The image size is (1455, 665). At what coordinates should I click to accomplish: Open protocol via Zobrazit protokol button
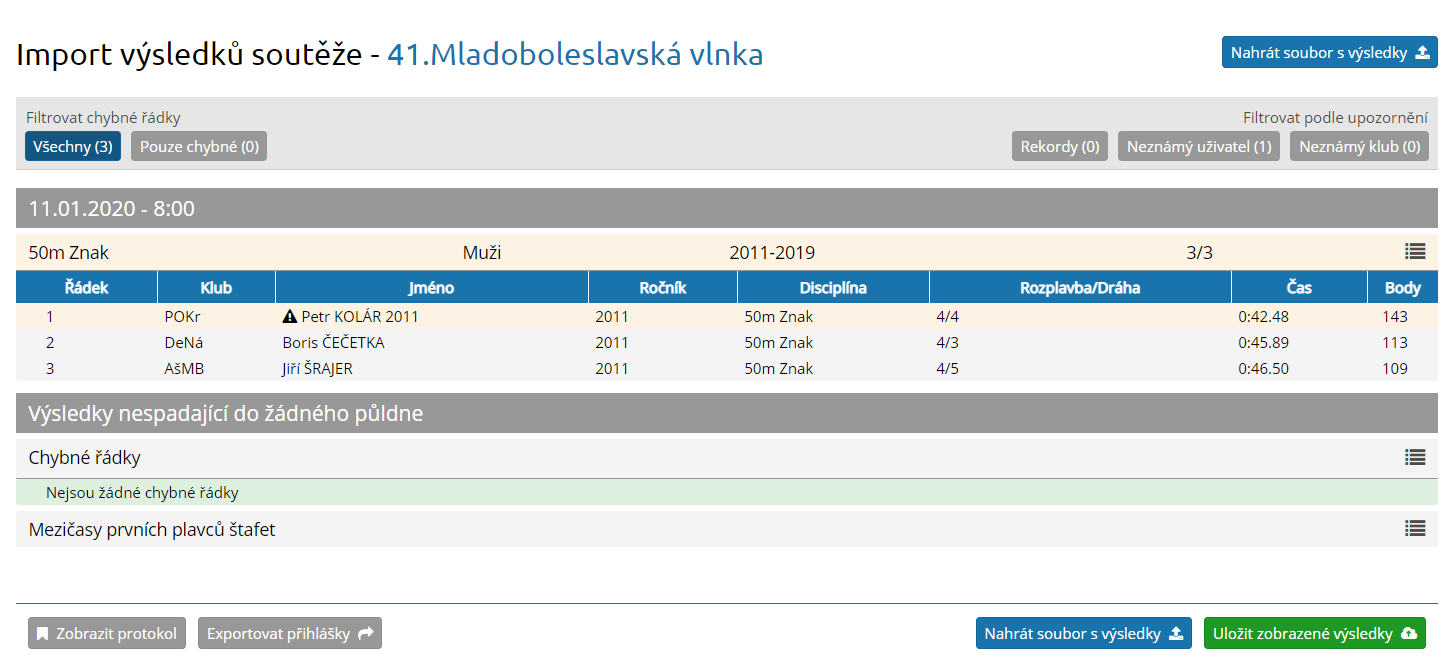107,634
